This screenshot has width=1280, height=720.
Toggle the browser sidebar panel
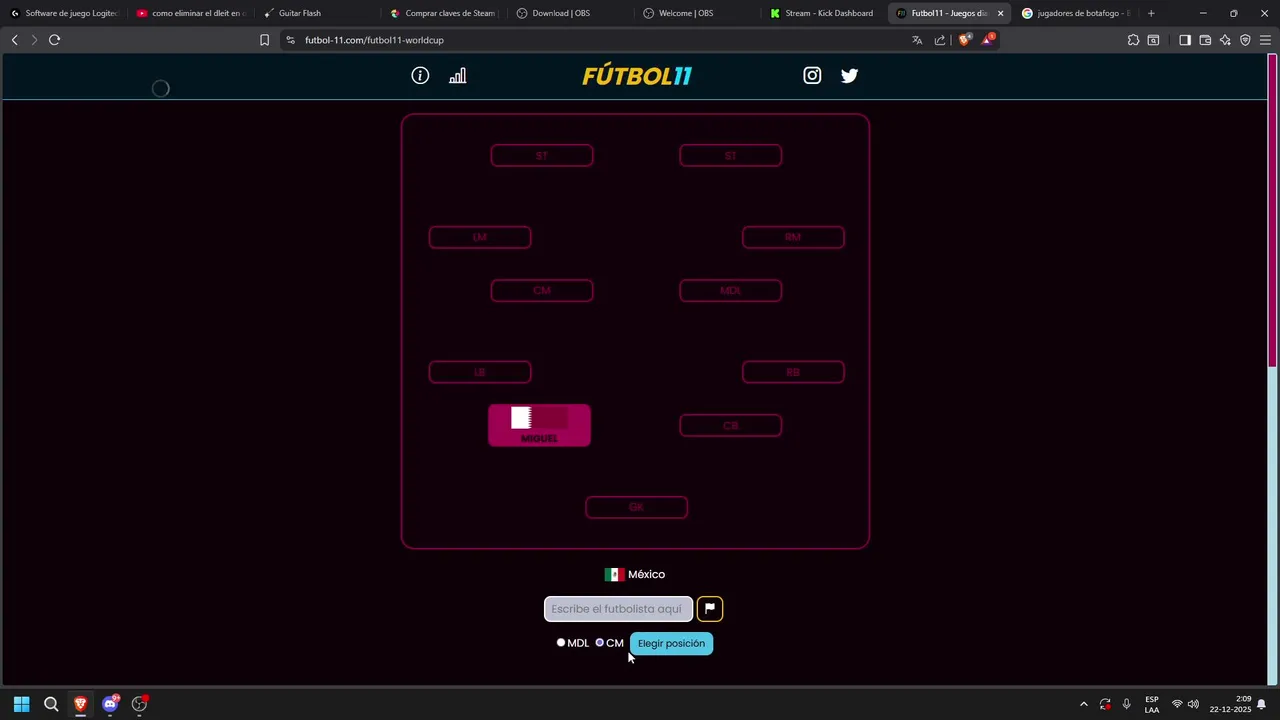click(1185, 40)
